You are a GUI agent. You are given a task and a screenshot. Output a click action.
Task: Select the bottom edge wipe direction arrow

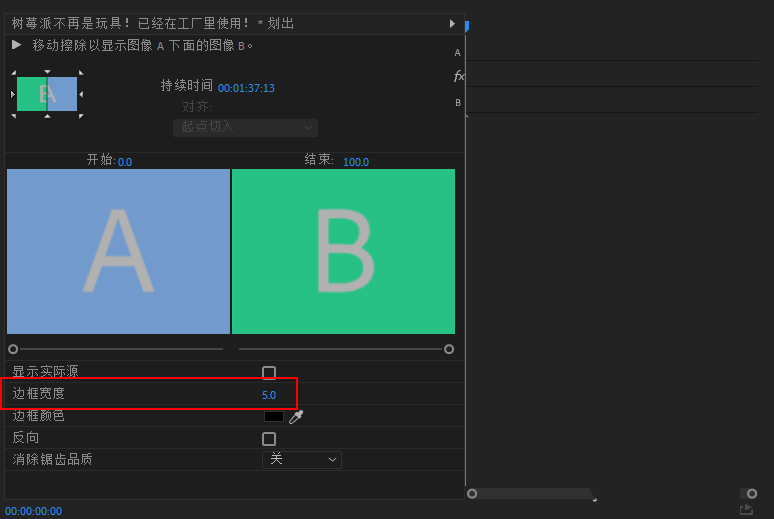point(47,116)
